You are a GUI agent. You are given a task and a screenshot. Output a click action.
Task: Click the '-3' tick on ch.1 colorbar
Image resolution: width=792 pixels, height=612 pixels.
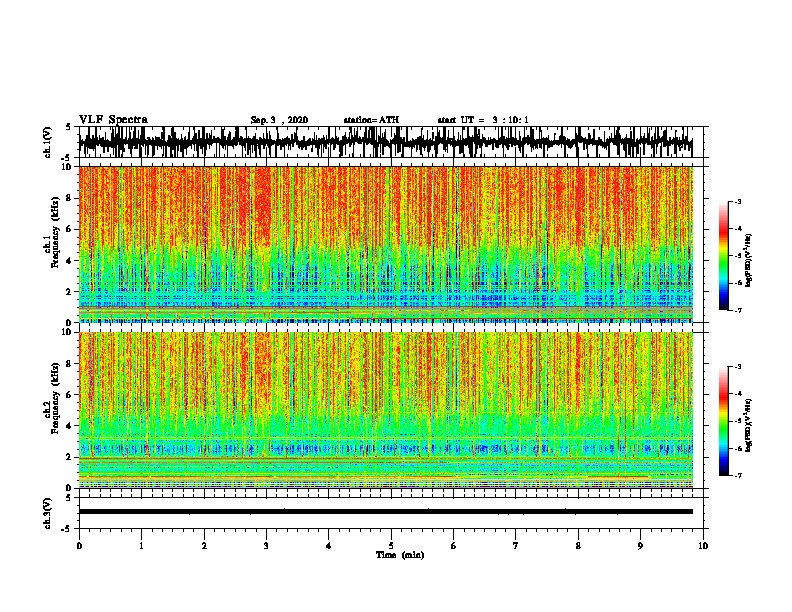737,201
